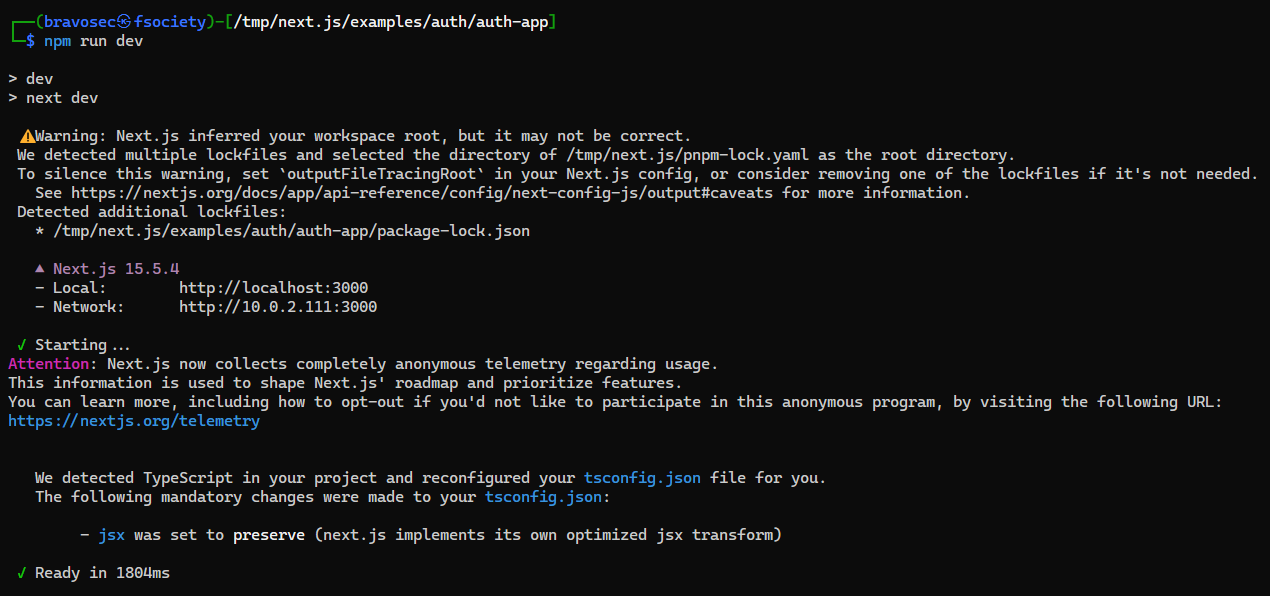Click the warning triangle icon
The image size is (1270, 596).
27,136
